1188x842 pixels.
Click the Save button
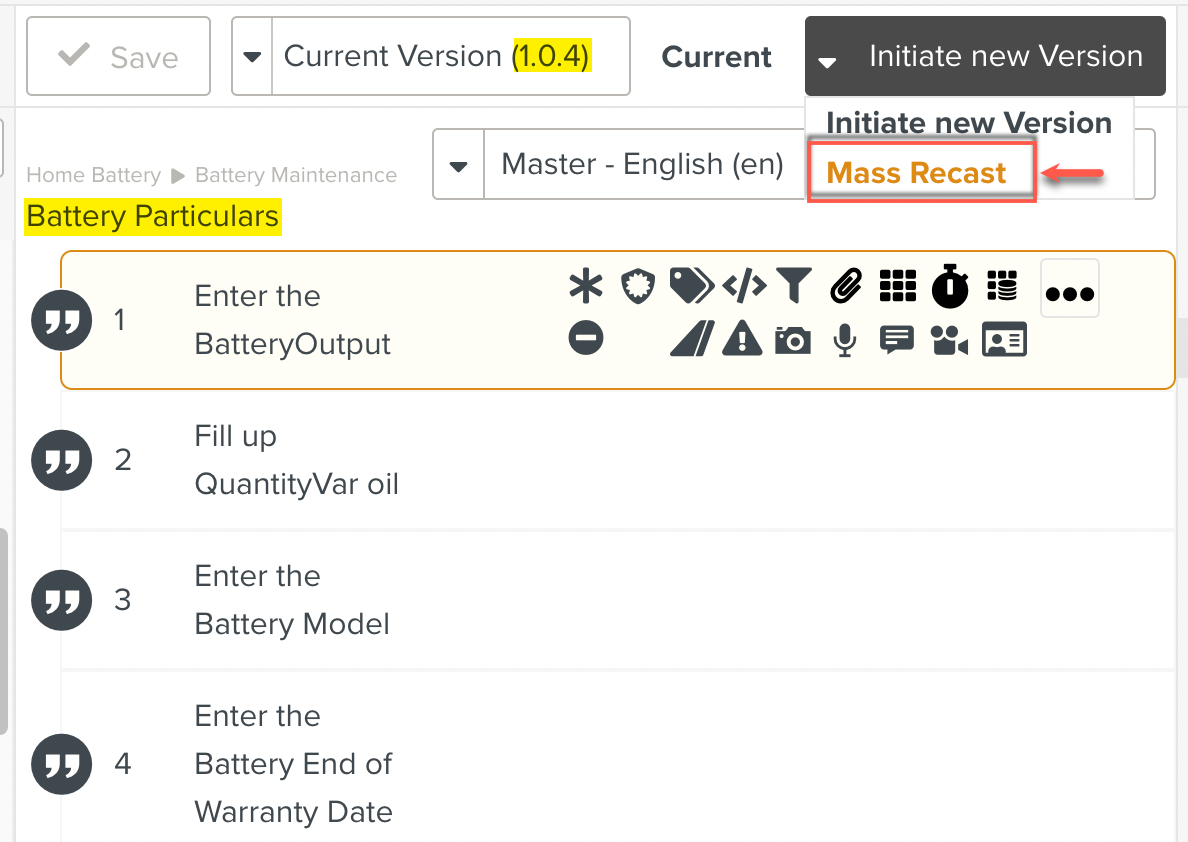119,57
